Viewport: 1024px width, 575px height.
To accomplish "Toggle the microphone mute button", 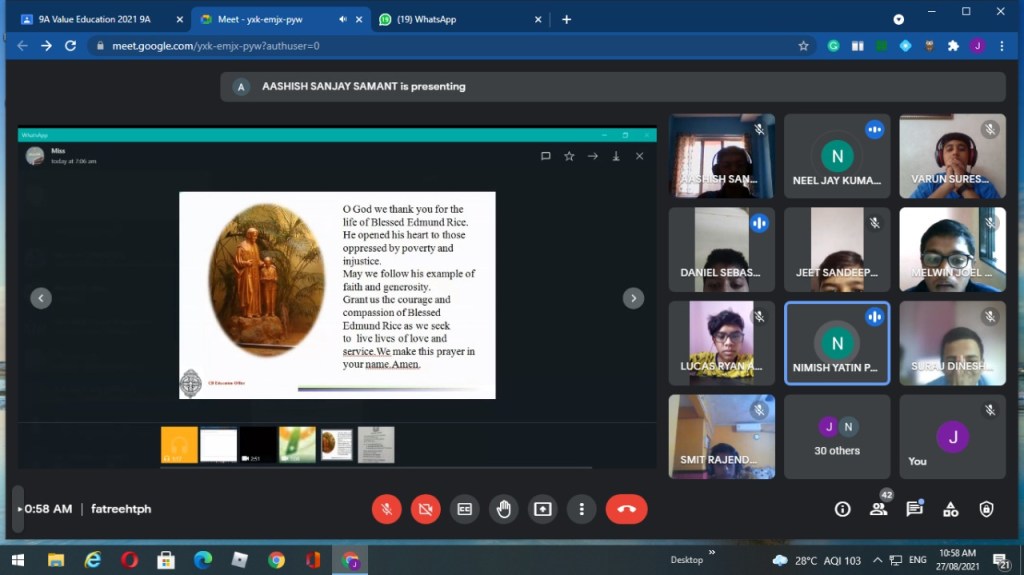I will 386,509.
